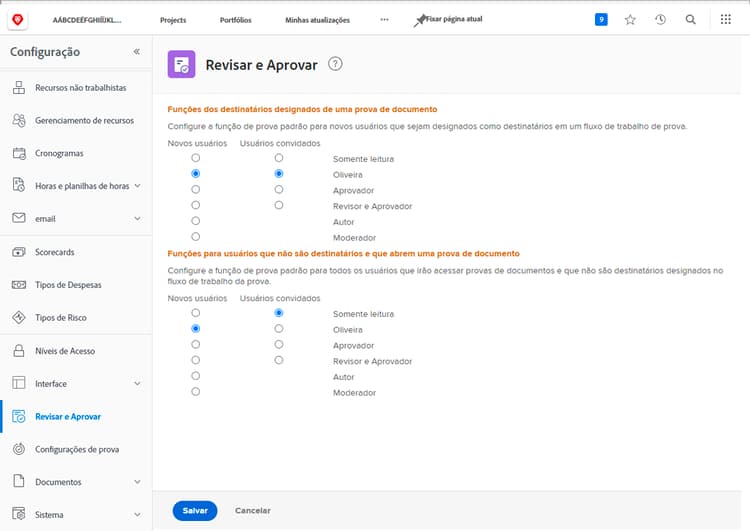Click the Scorecards icon
The height and width of the screenshot is (531, 750).
19,252
